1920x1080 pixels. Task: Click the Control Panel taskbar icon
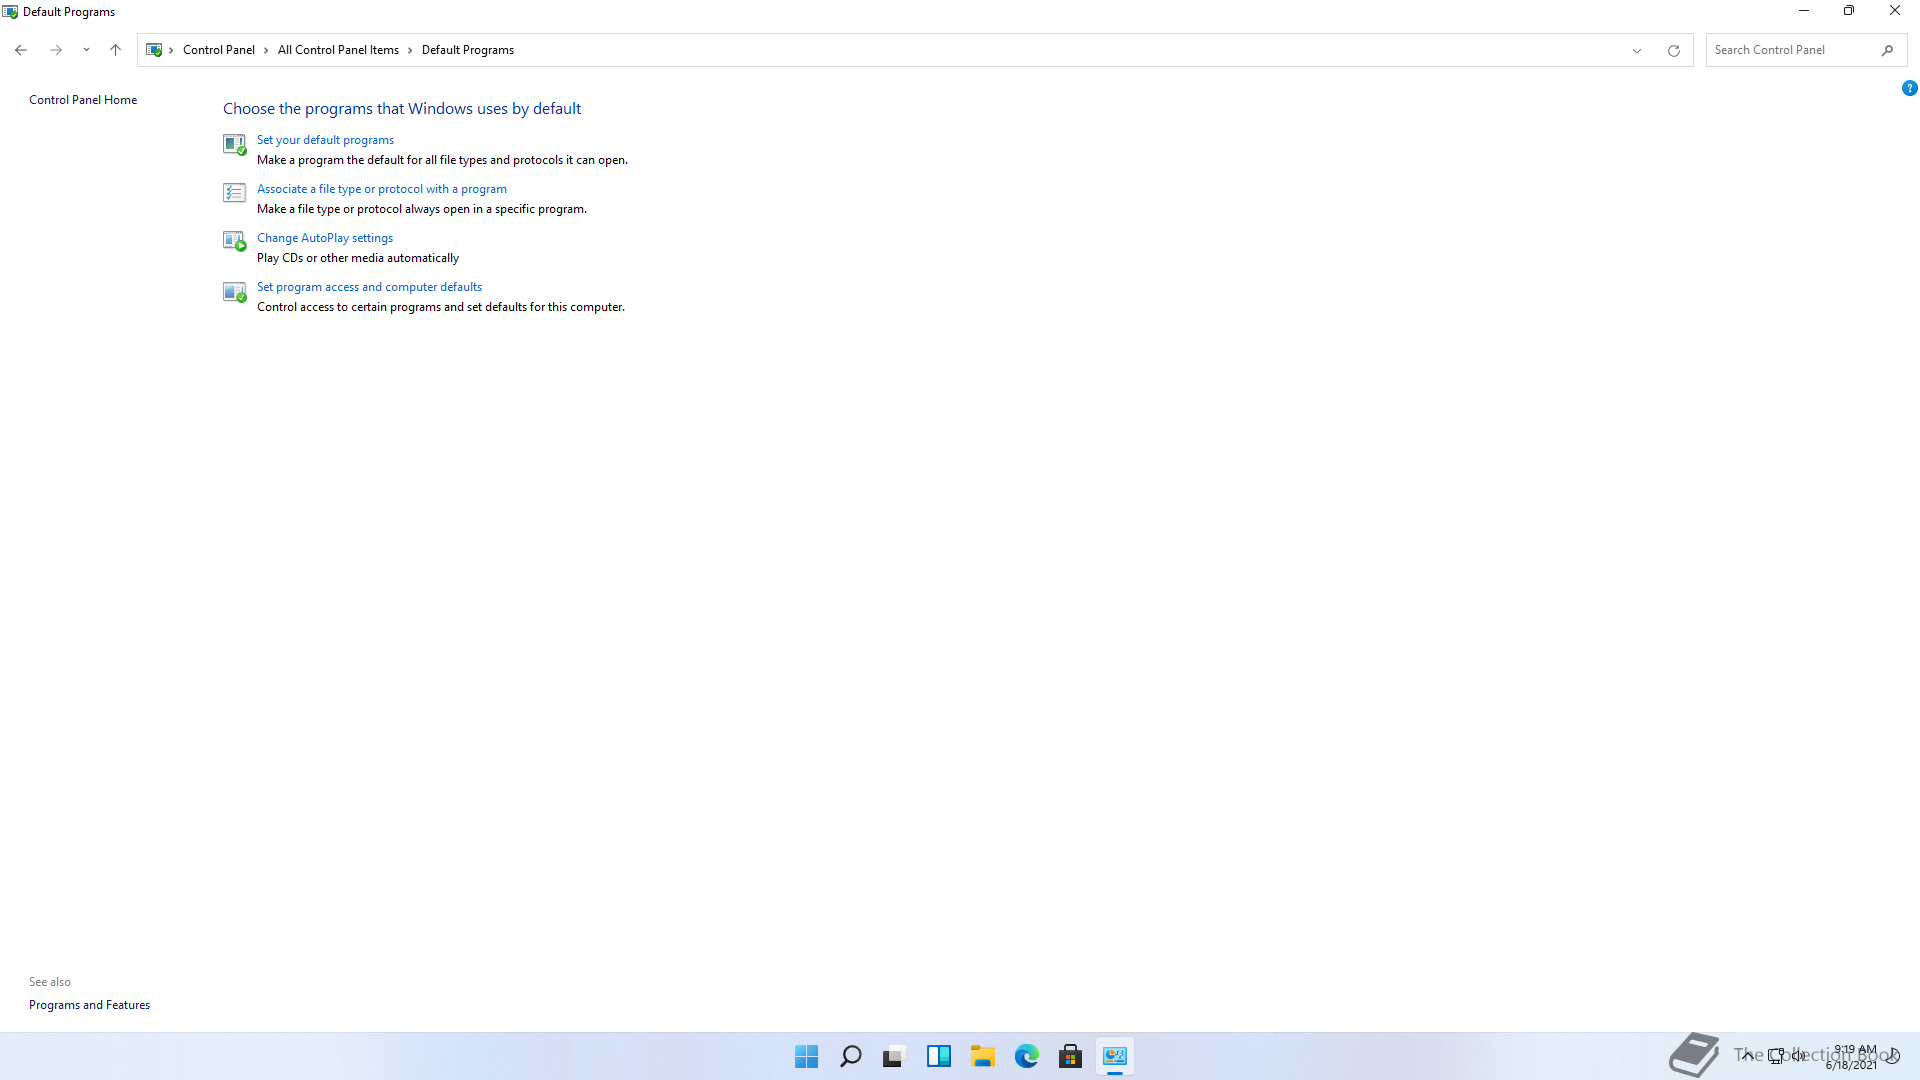pos(1115,1056)
